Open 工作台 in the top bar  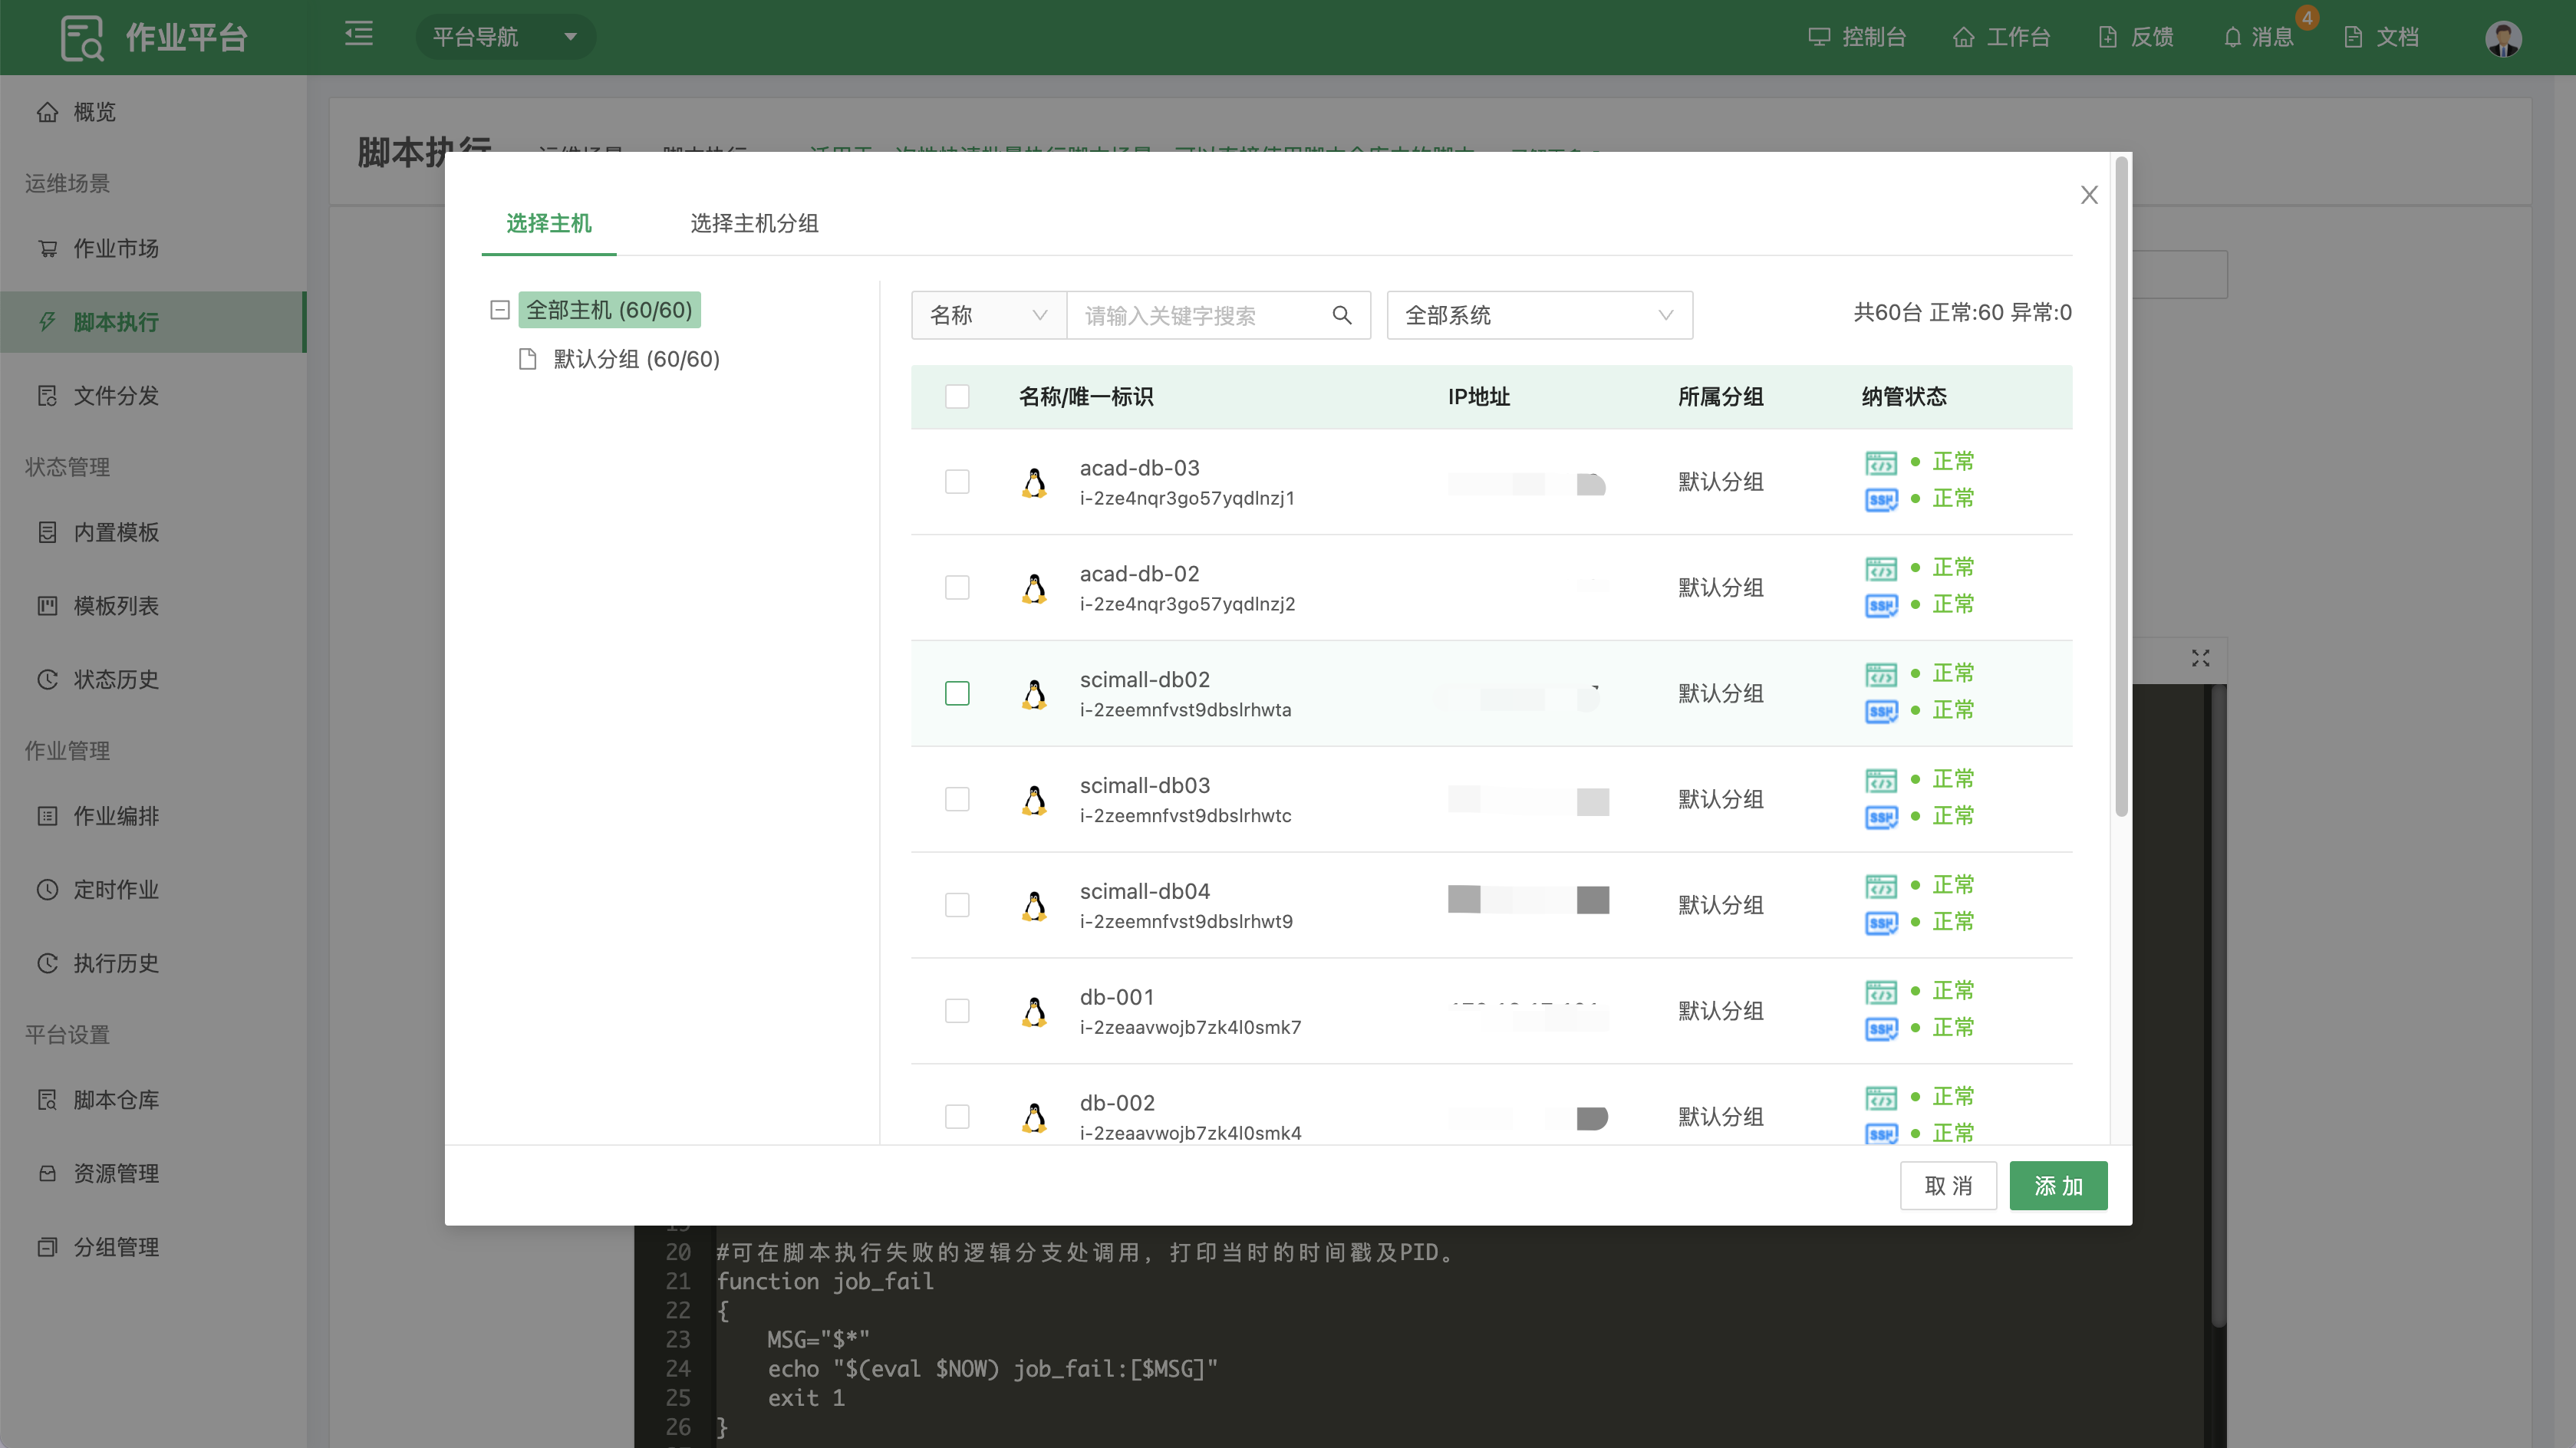[2001, 37]
